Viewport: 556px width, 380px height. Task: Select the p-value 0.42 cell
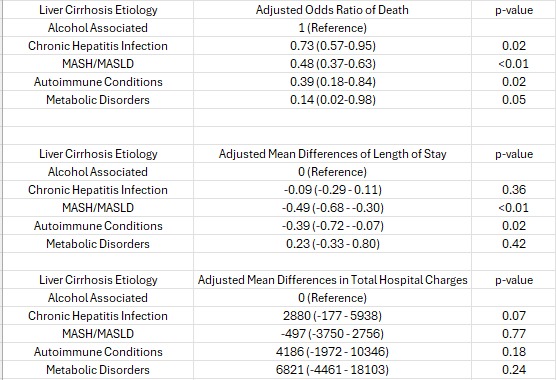tap(513, 244)
